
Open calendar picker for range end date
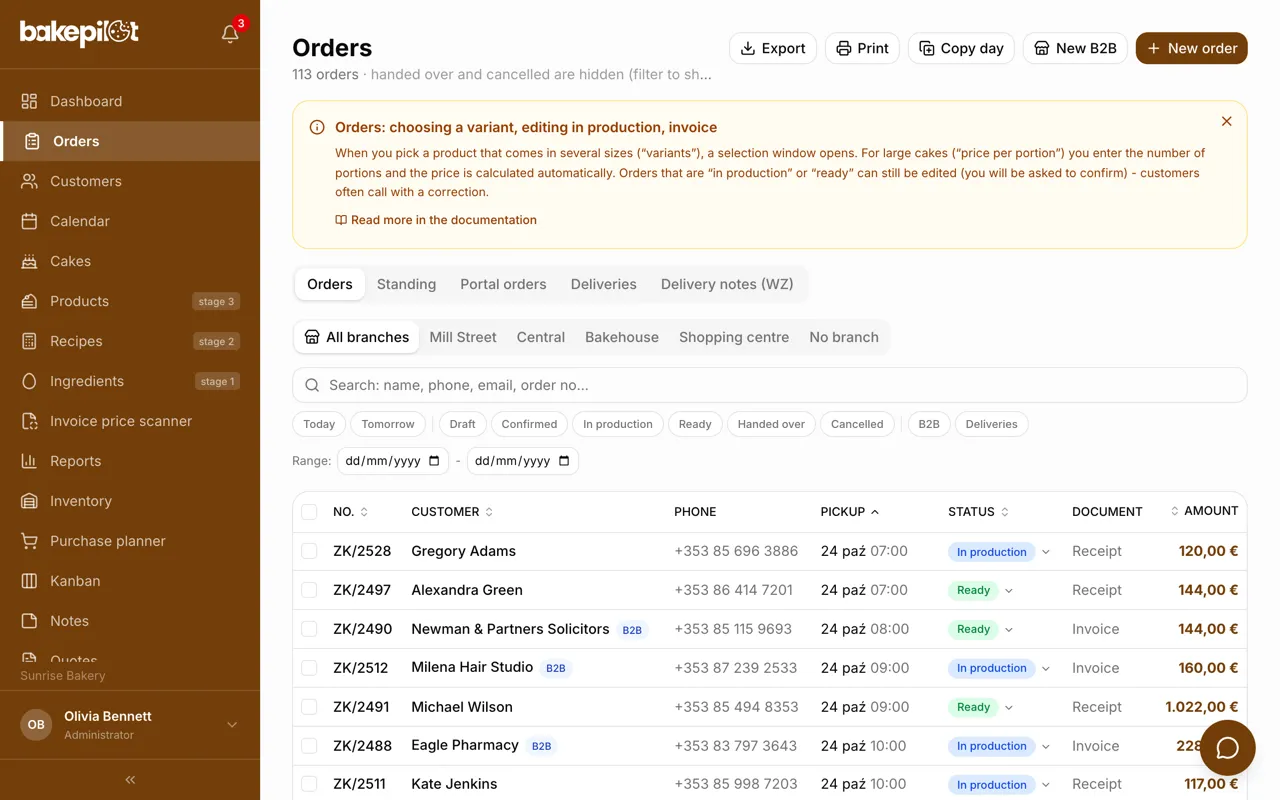564,461
